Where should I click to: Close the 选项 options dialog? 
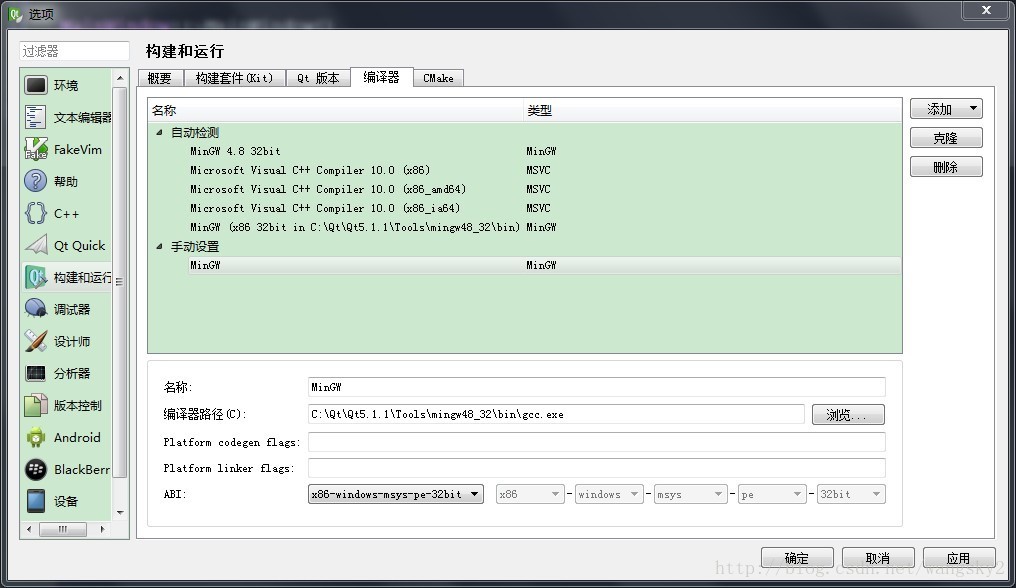click(986, 10)
